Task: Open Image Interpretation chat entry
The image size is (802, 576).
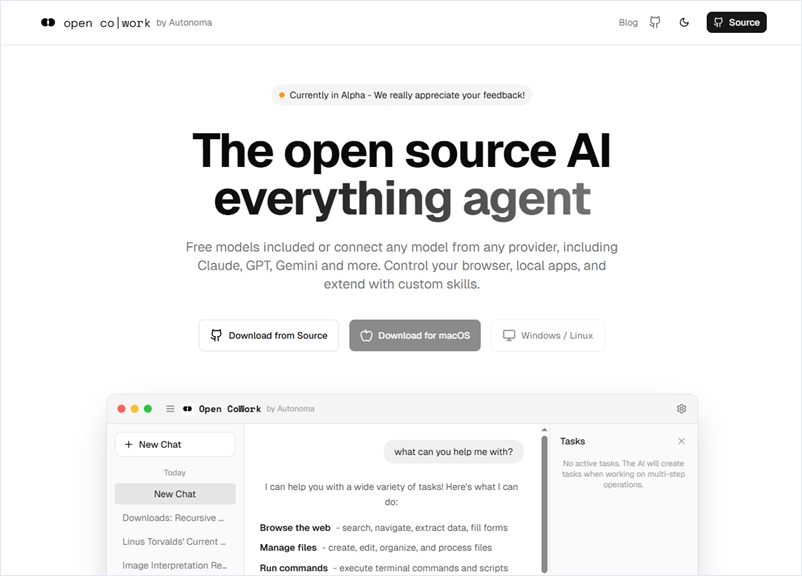Action: pos(174,566)
